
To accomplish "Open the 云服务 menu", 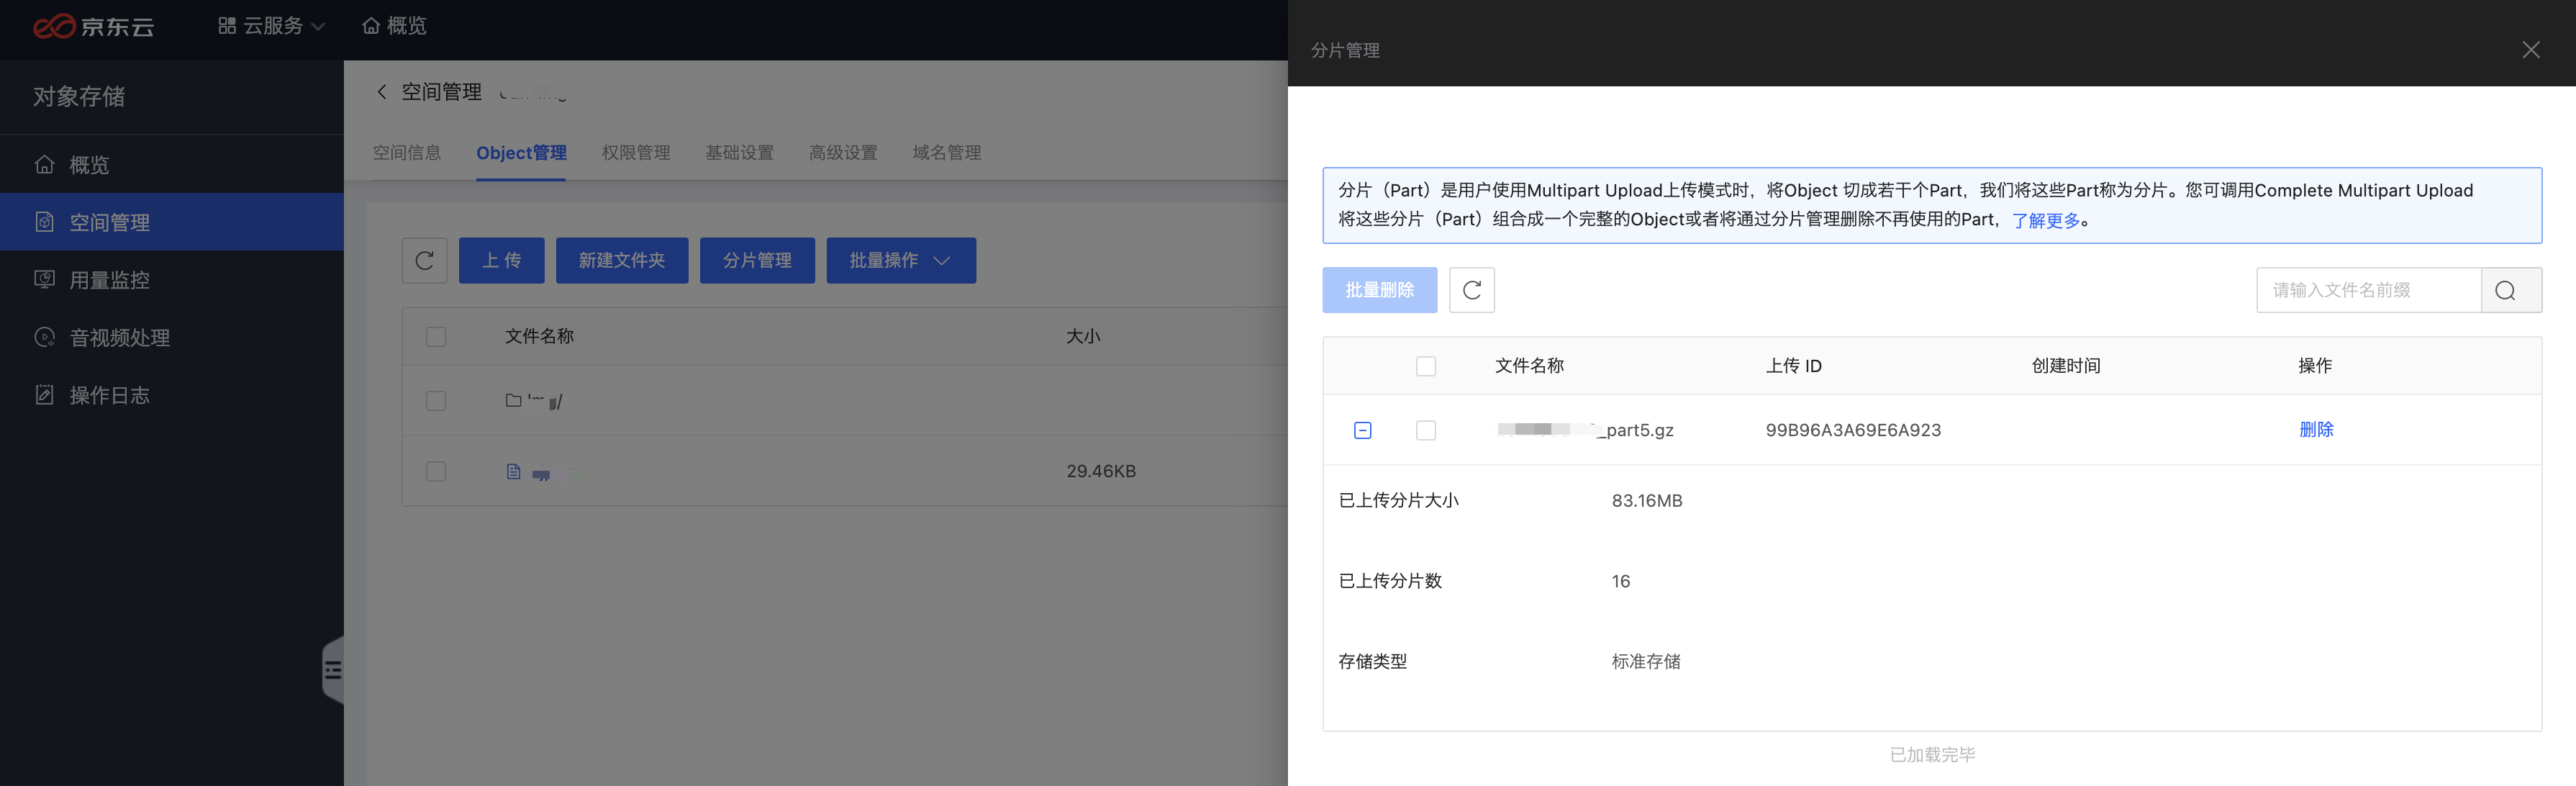I will coord(272,26).
